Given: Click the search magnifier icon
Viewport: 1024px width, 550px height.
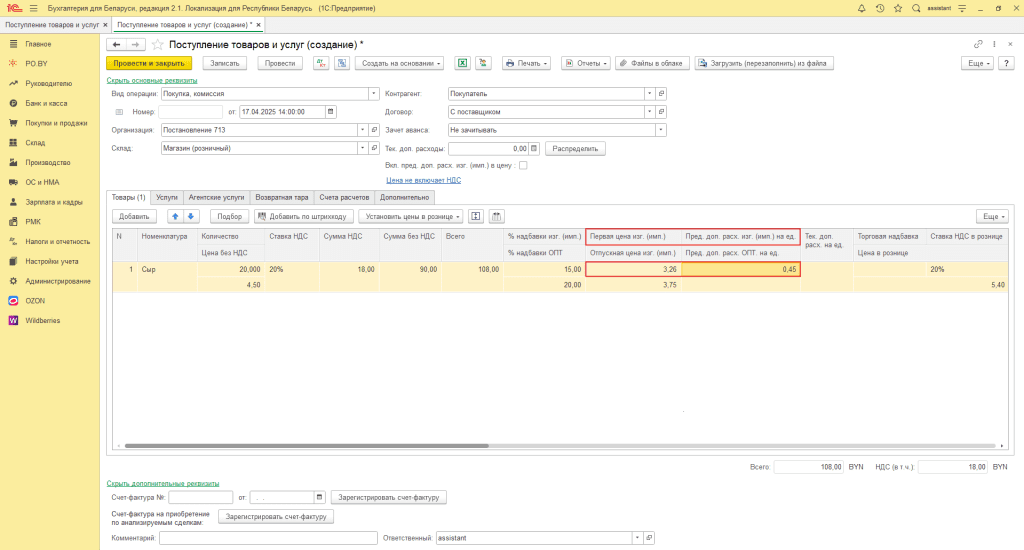Looking at the screenshot, I should tap(914, 8).
